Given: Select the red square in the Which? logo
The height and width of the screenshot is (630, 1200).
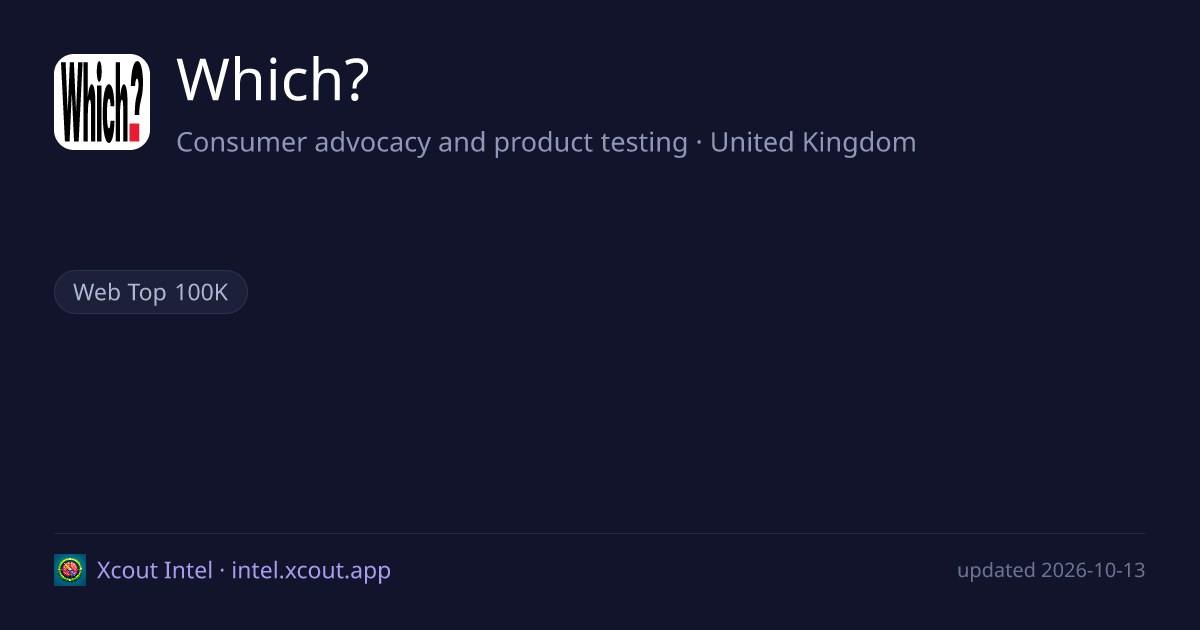Looking at the screenshot, I should 135,130.
